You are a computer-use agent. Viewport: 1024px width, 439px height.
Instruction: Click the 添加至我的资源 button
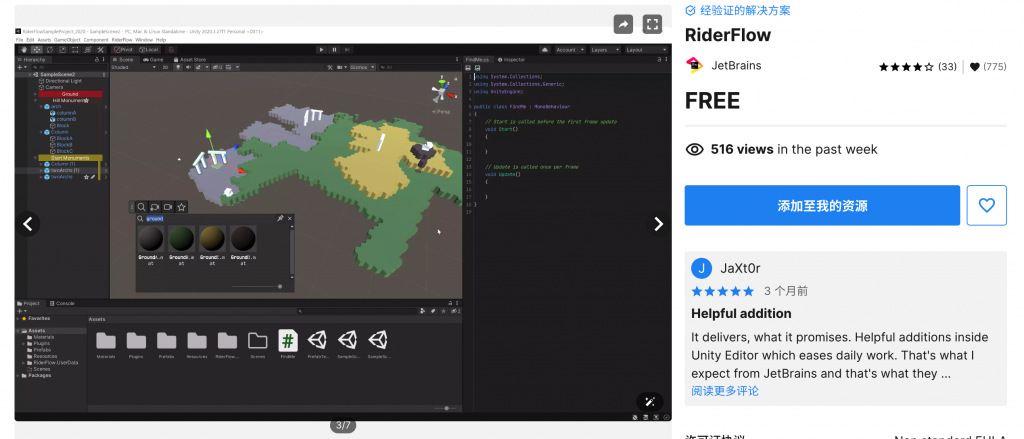click(x=822, y=205)
